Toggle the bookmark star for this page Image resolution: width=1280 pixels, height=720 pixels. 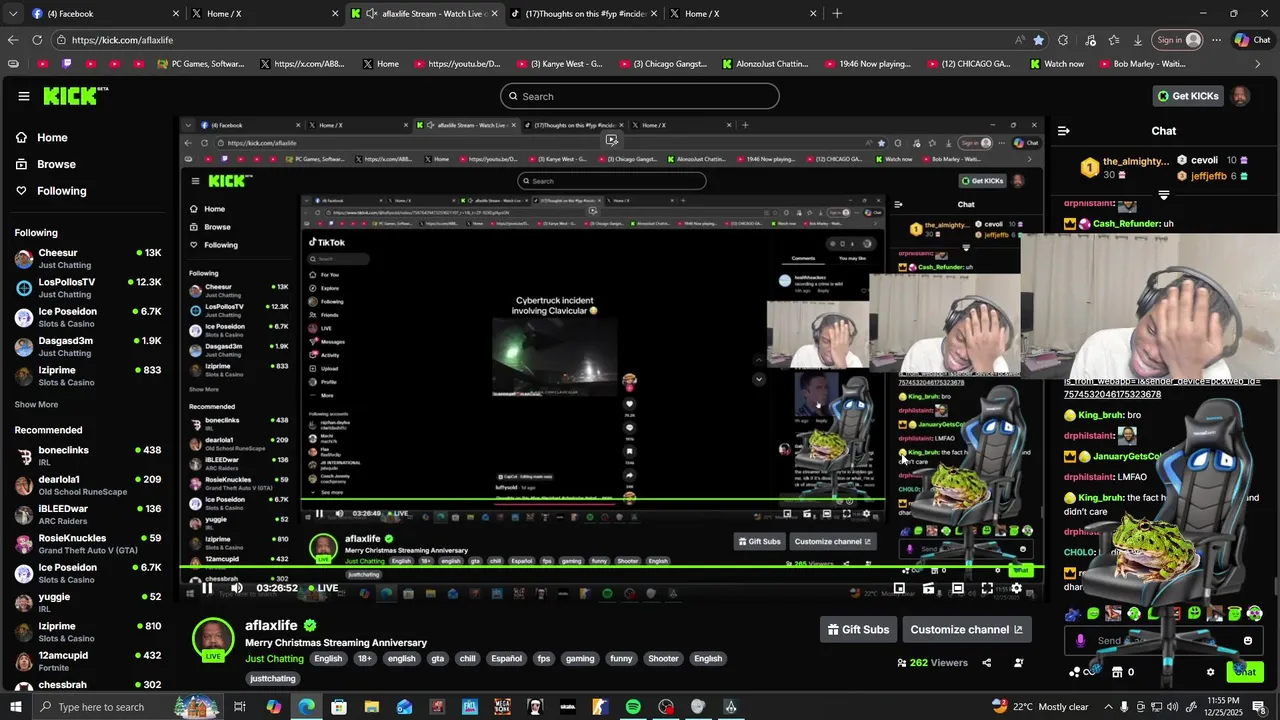pyautogui.click(x=1038, y=40)
